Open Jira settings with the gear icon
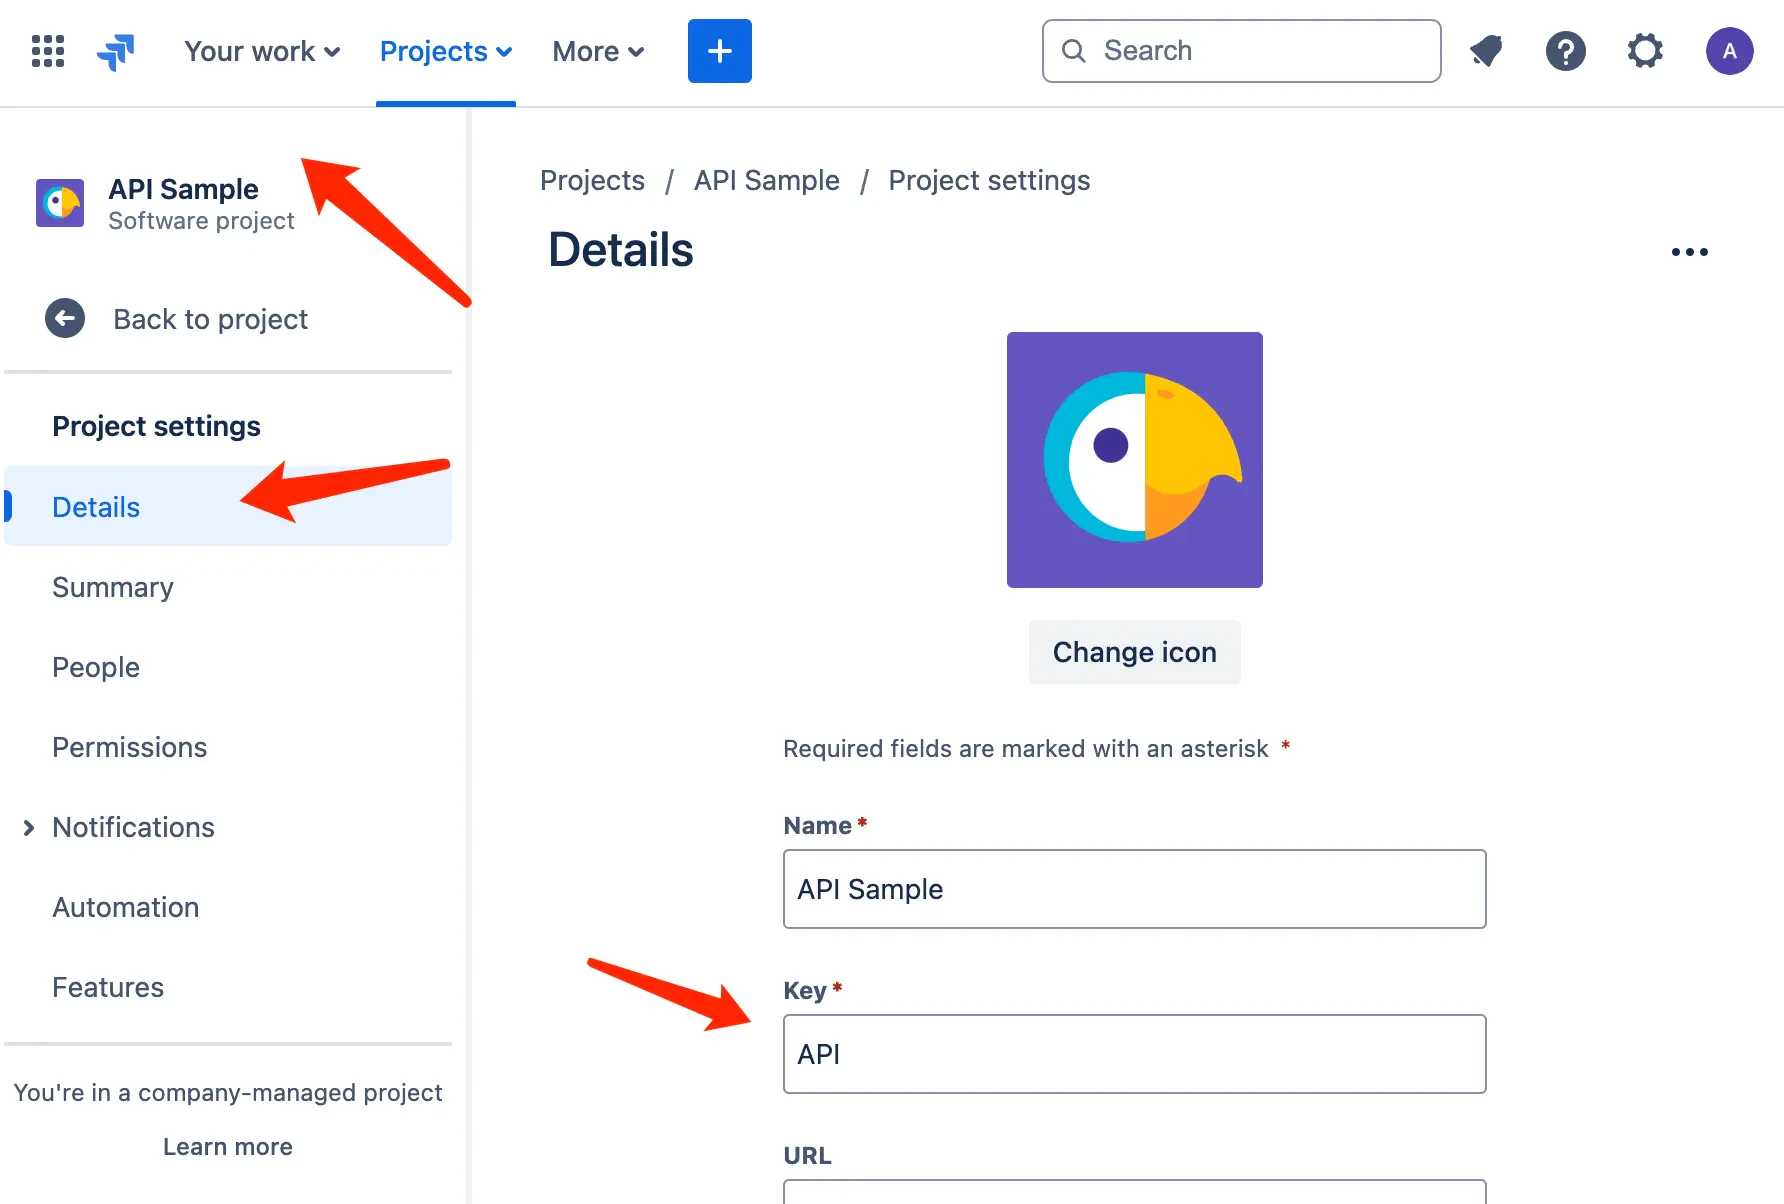1784x1204 pixels. [1645, 51]
